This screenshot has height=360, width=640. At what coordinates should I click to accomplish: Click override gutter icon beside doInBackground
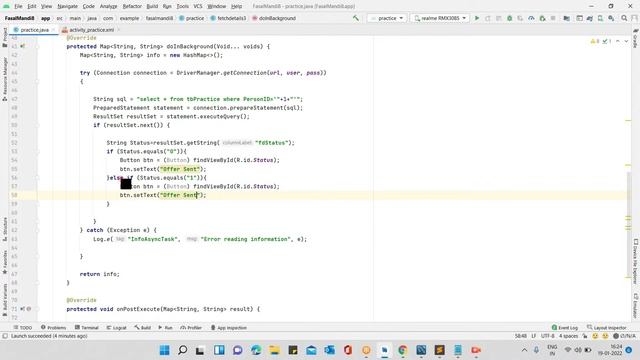[22, 46]
